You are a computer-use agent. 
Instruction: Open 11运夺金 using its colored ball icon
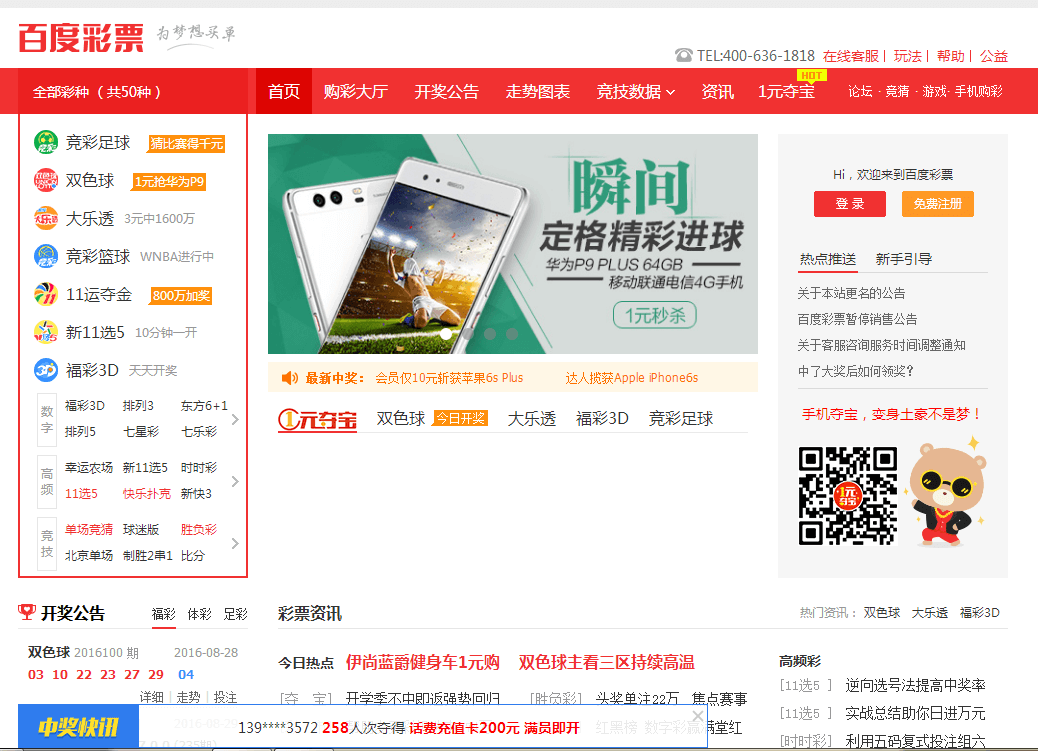click(45, 294)
